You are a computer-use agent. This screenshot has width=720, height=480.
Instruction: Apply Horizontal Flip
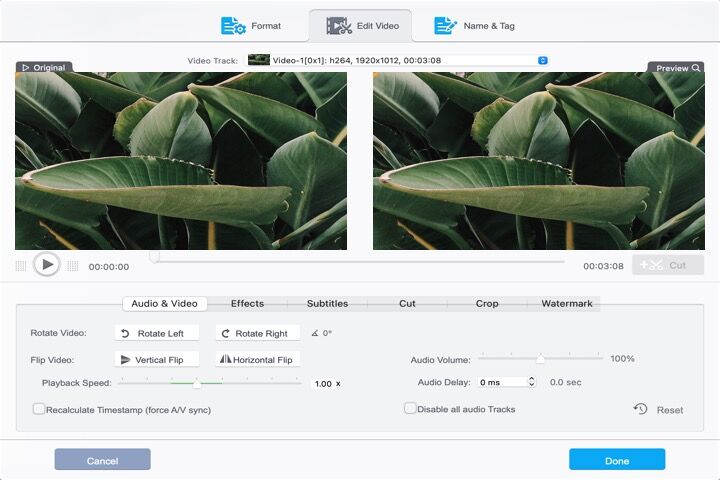pyautogui.click(x=258, y=360)
